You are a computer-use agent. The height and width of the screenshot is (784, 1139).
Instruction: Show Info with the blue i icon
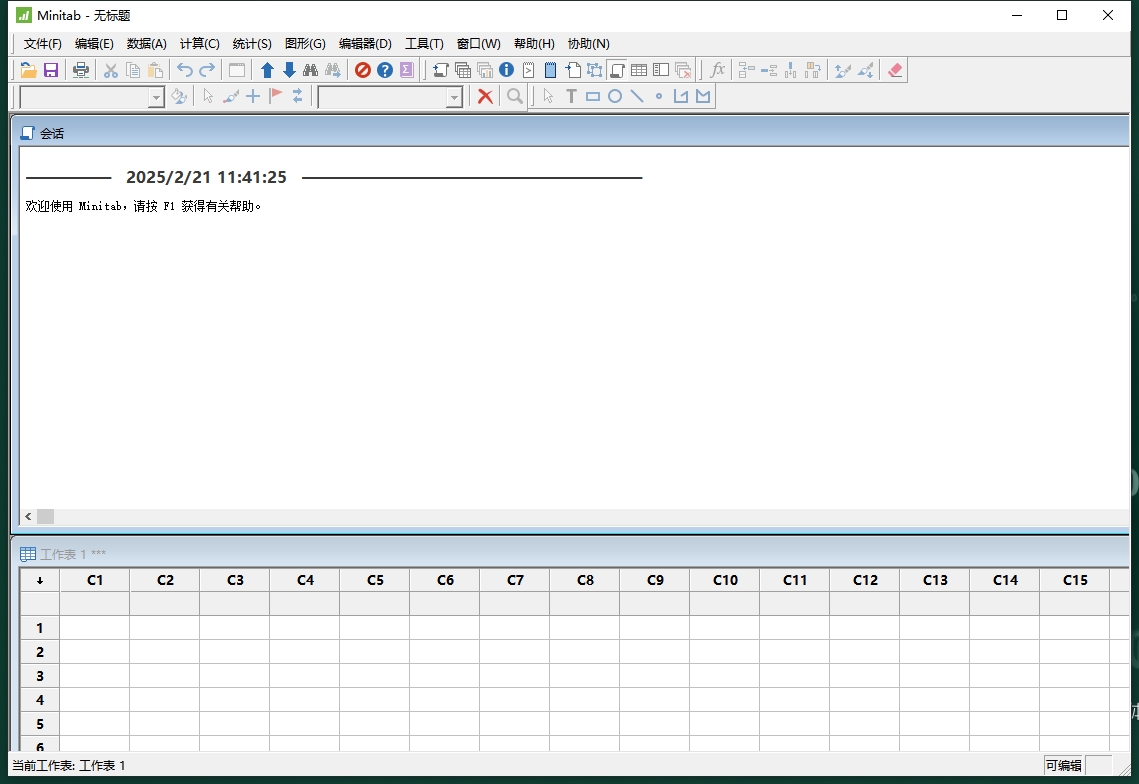pos(506,70)
